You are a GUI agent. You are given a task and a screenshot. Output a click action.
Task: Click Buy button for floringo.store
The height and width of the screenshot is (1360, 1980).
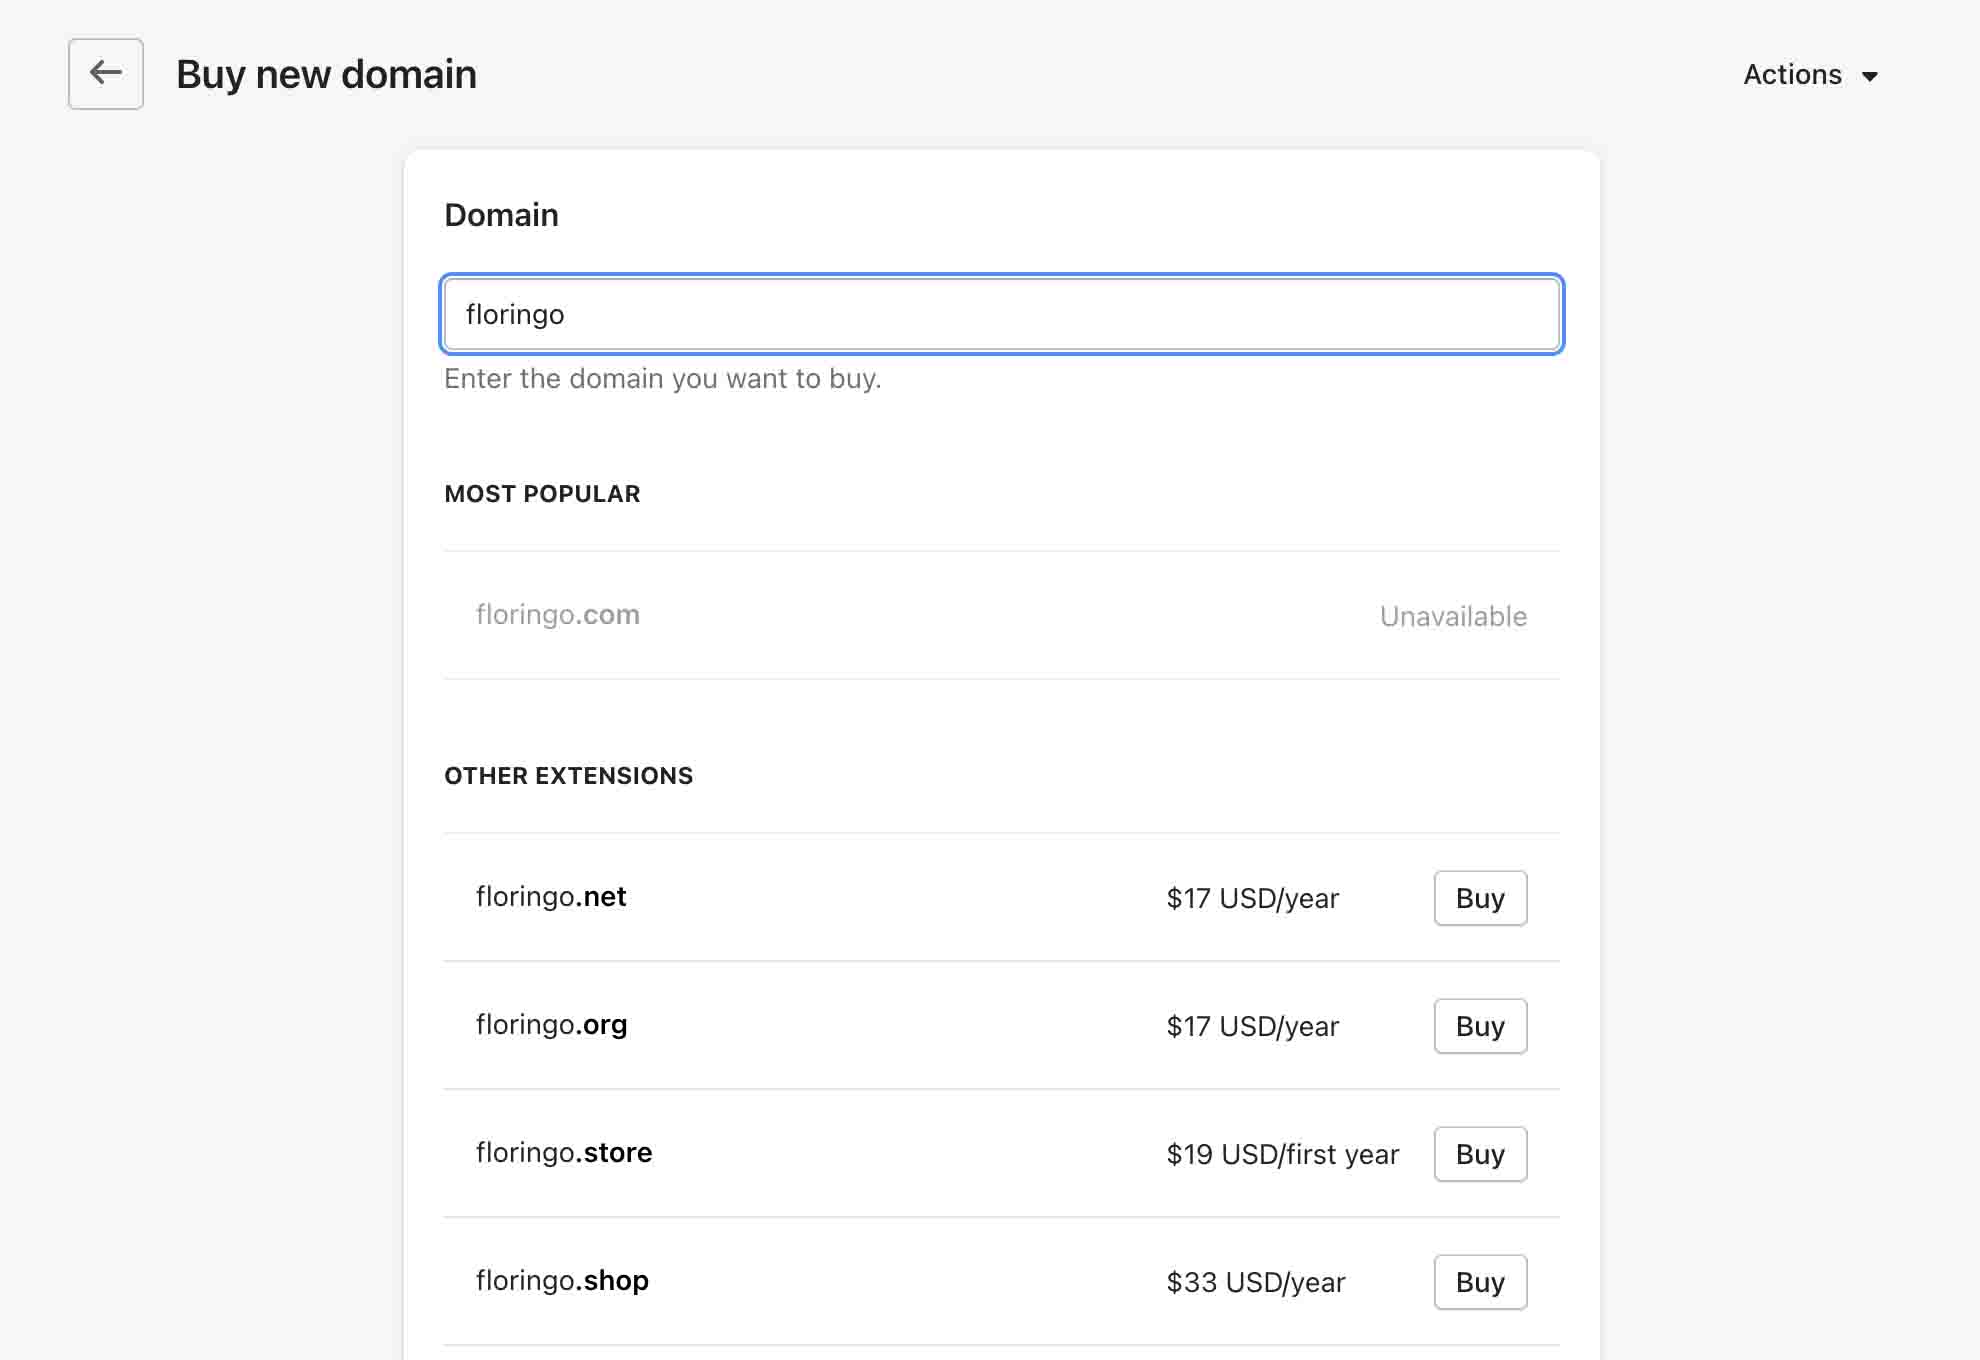1480,1152
